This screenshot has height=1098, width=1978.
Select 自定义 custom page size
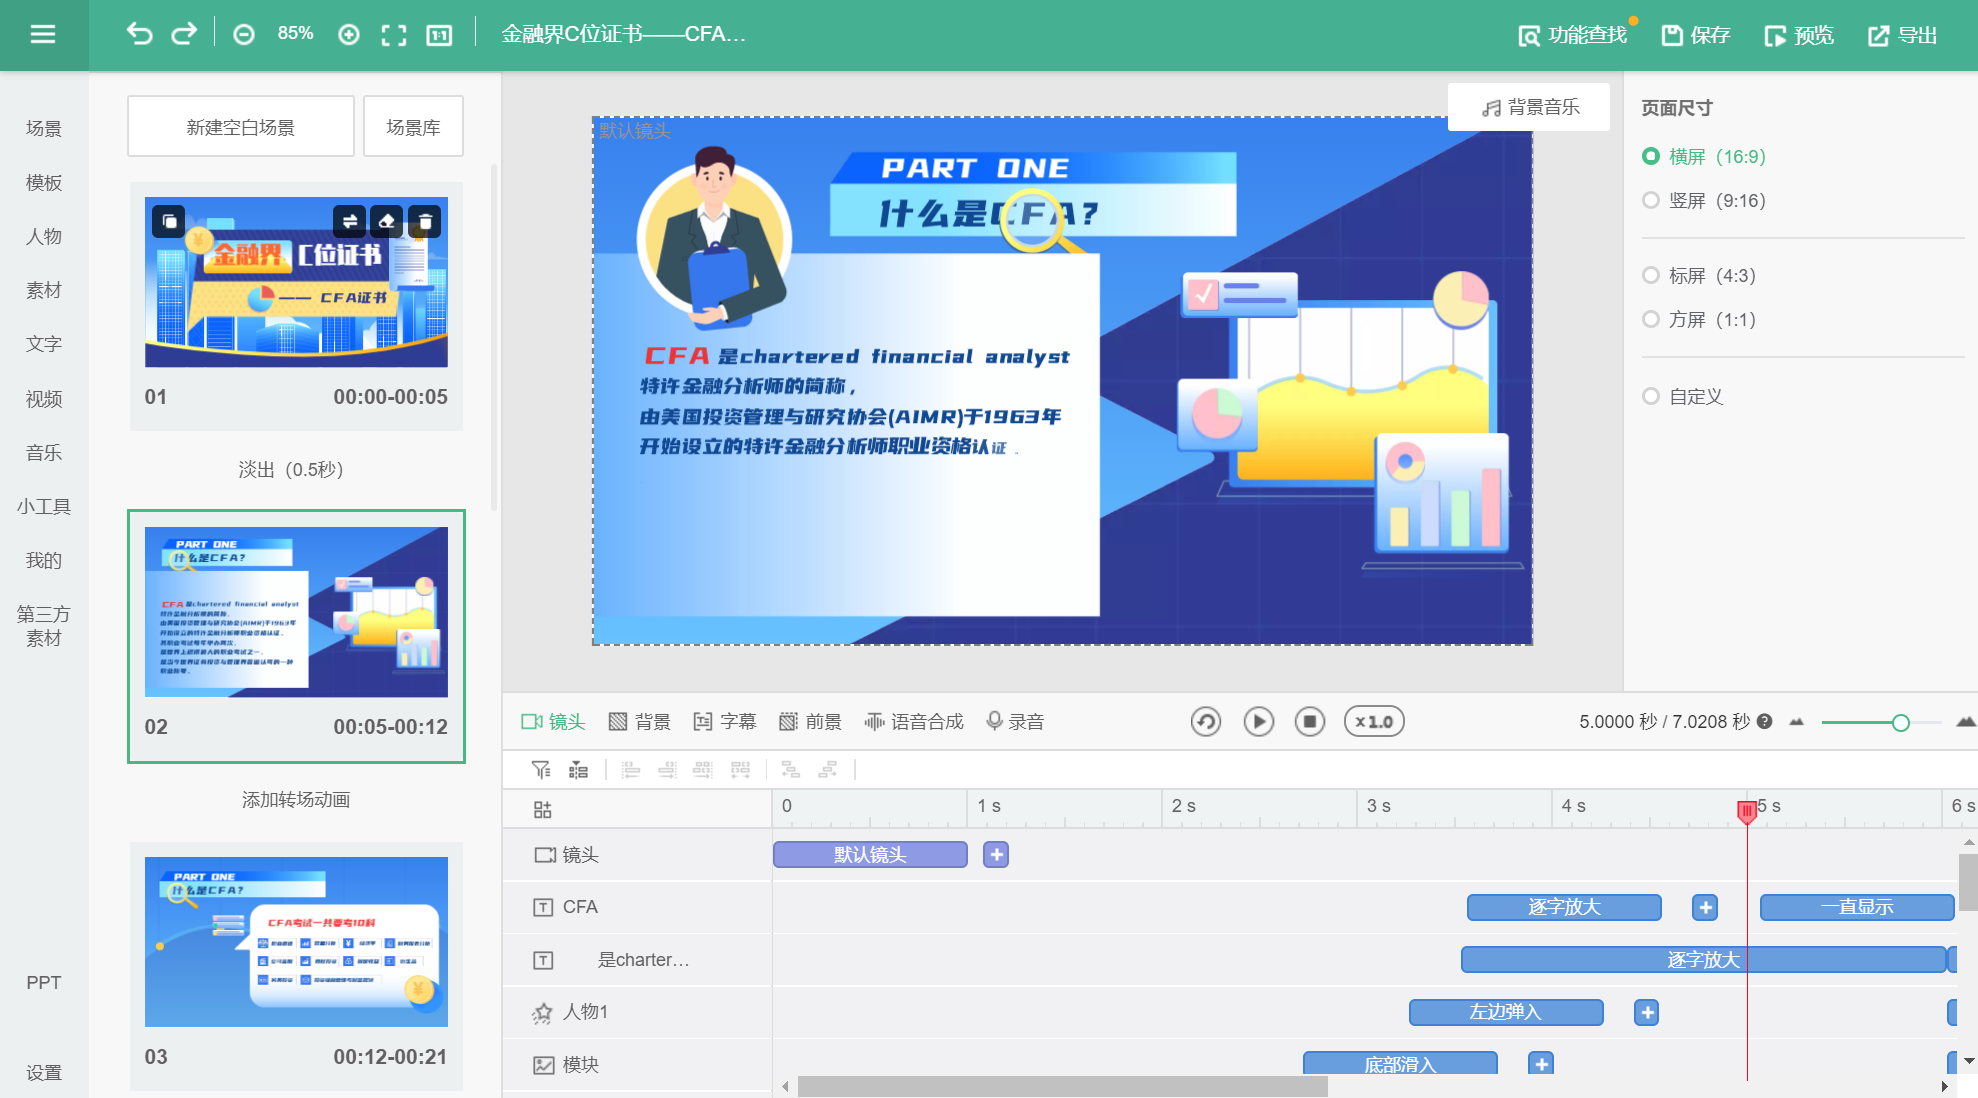1683,396
